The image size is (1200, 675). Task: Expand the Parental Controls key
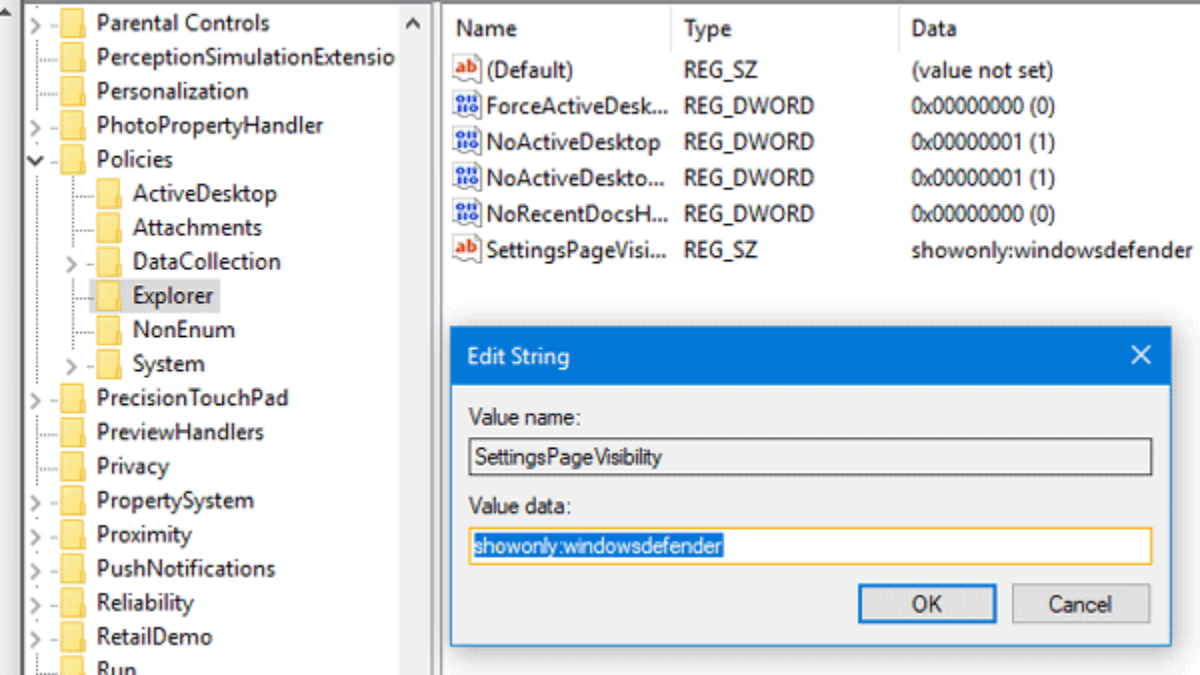[x=36, y=23]
